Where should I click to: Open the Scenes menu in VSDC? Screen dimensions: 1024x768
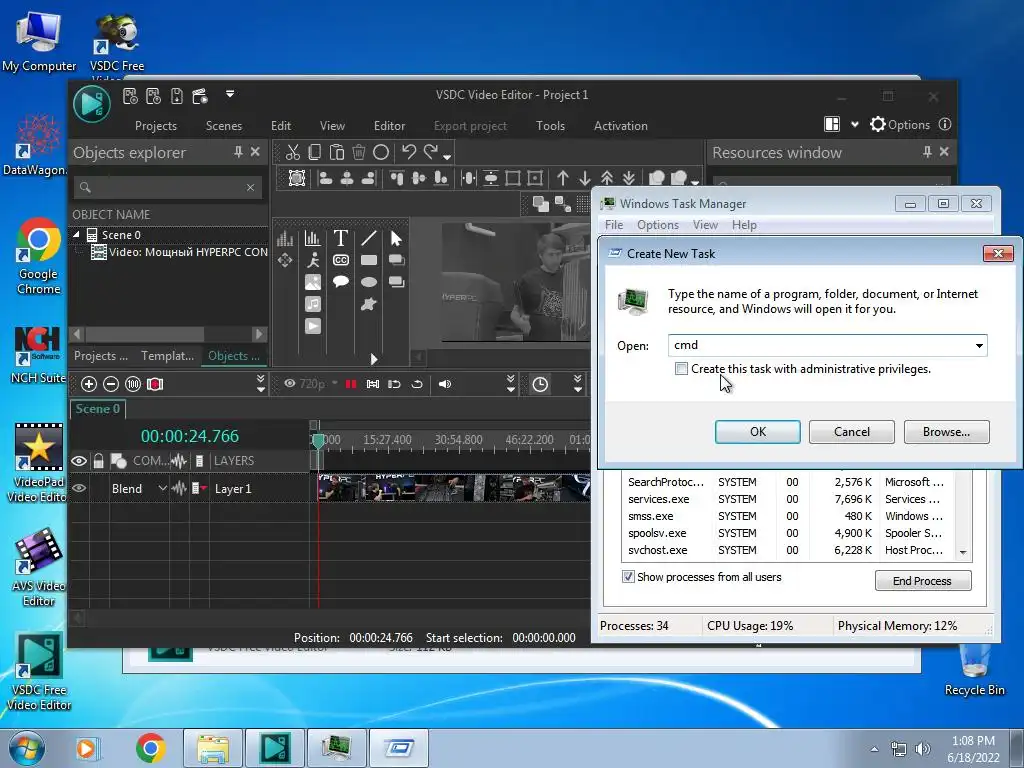point(223,126)
